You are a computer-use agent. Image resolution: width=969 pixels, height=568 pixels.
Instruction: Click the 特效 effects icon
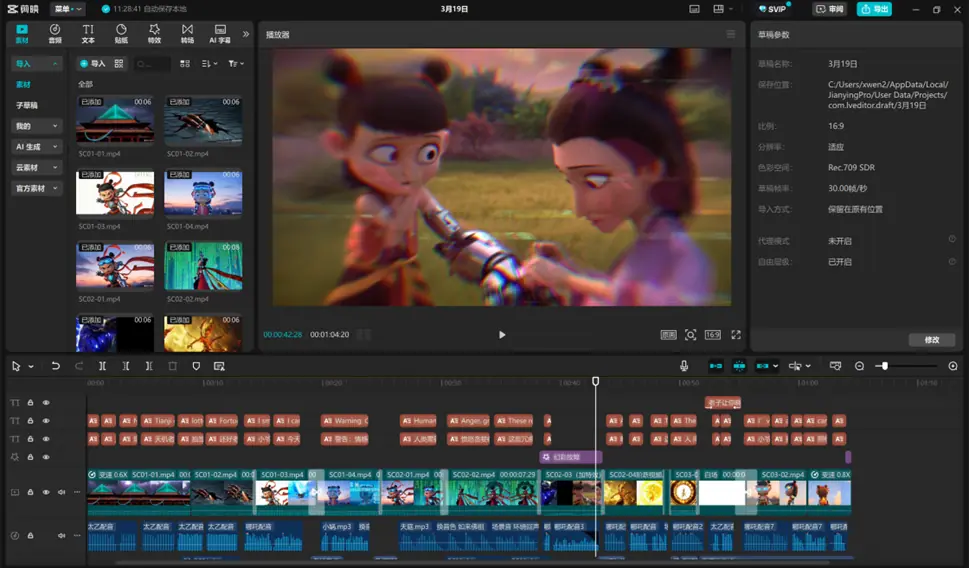pyautogui.click(x=154, y=33)
